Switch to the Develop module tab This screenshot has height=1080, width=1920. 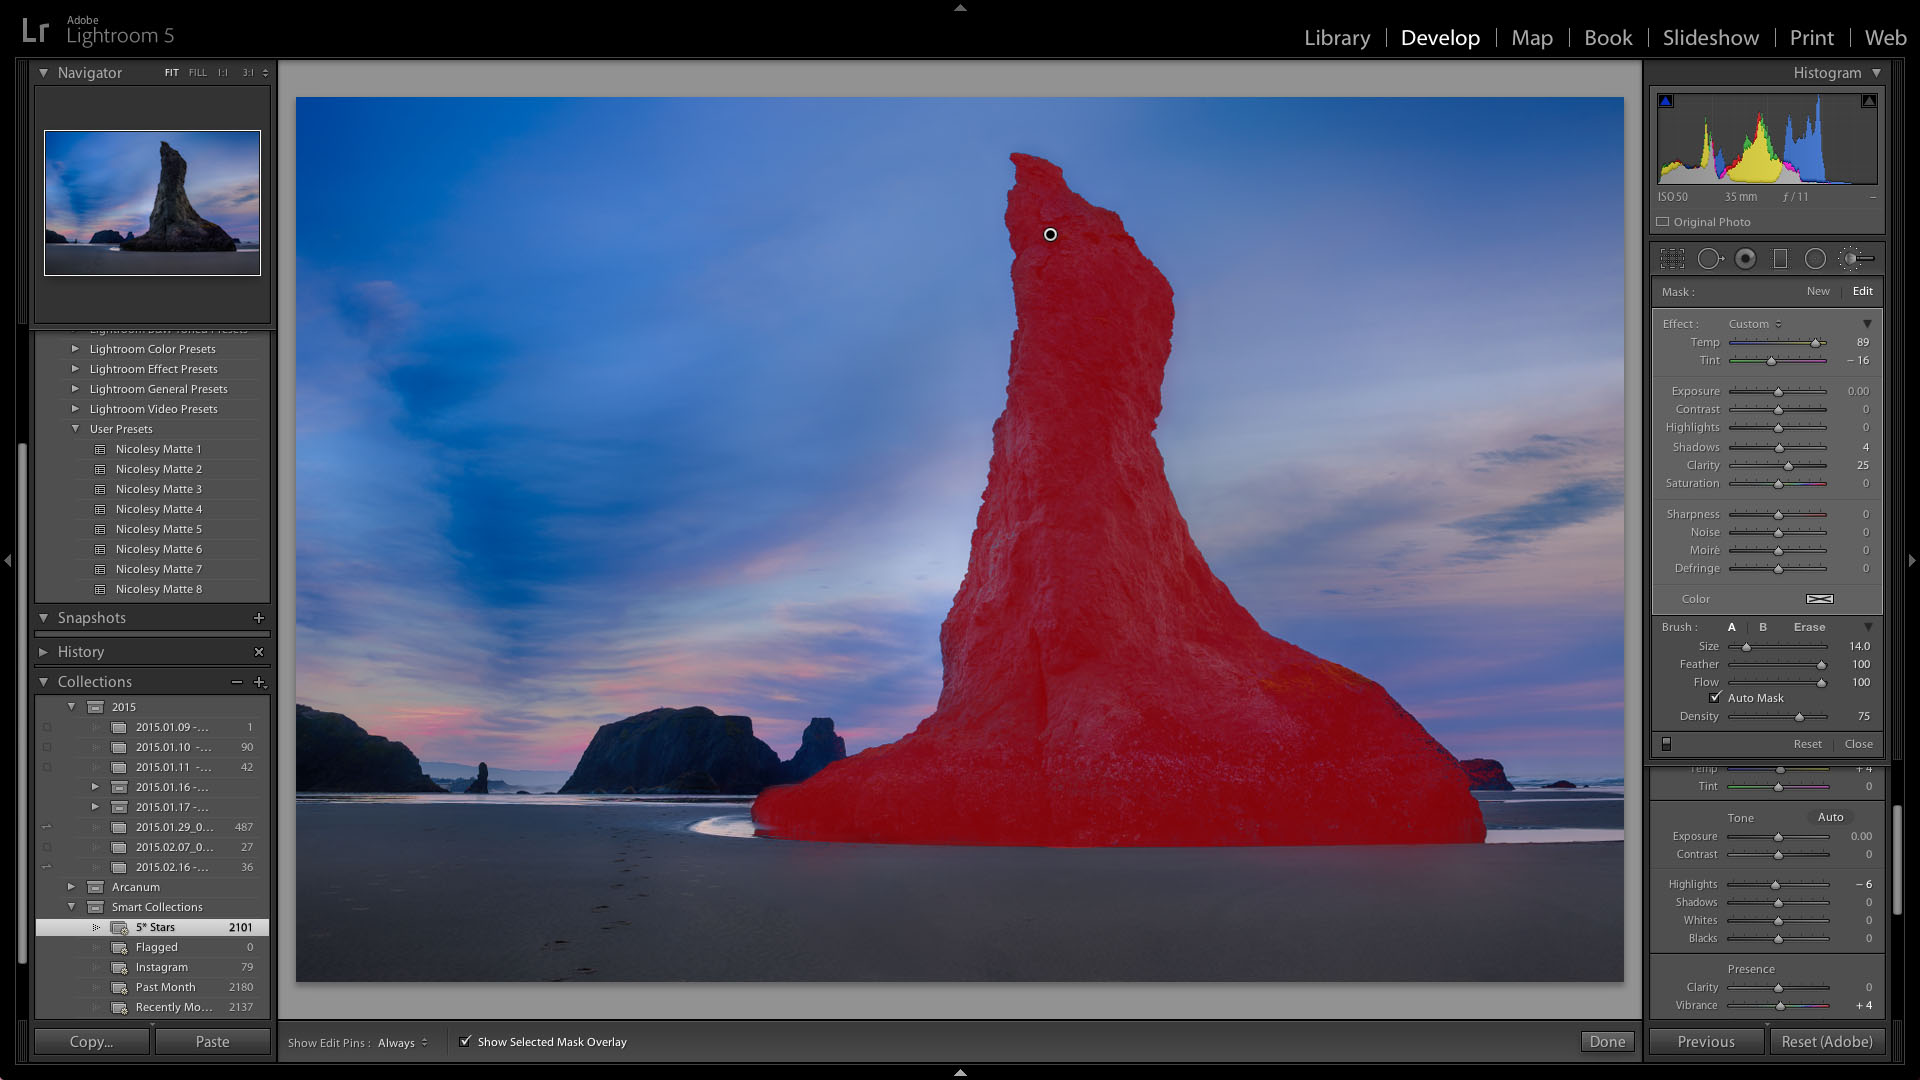pyautogui.click(x=1440, y=37)
